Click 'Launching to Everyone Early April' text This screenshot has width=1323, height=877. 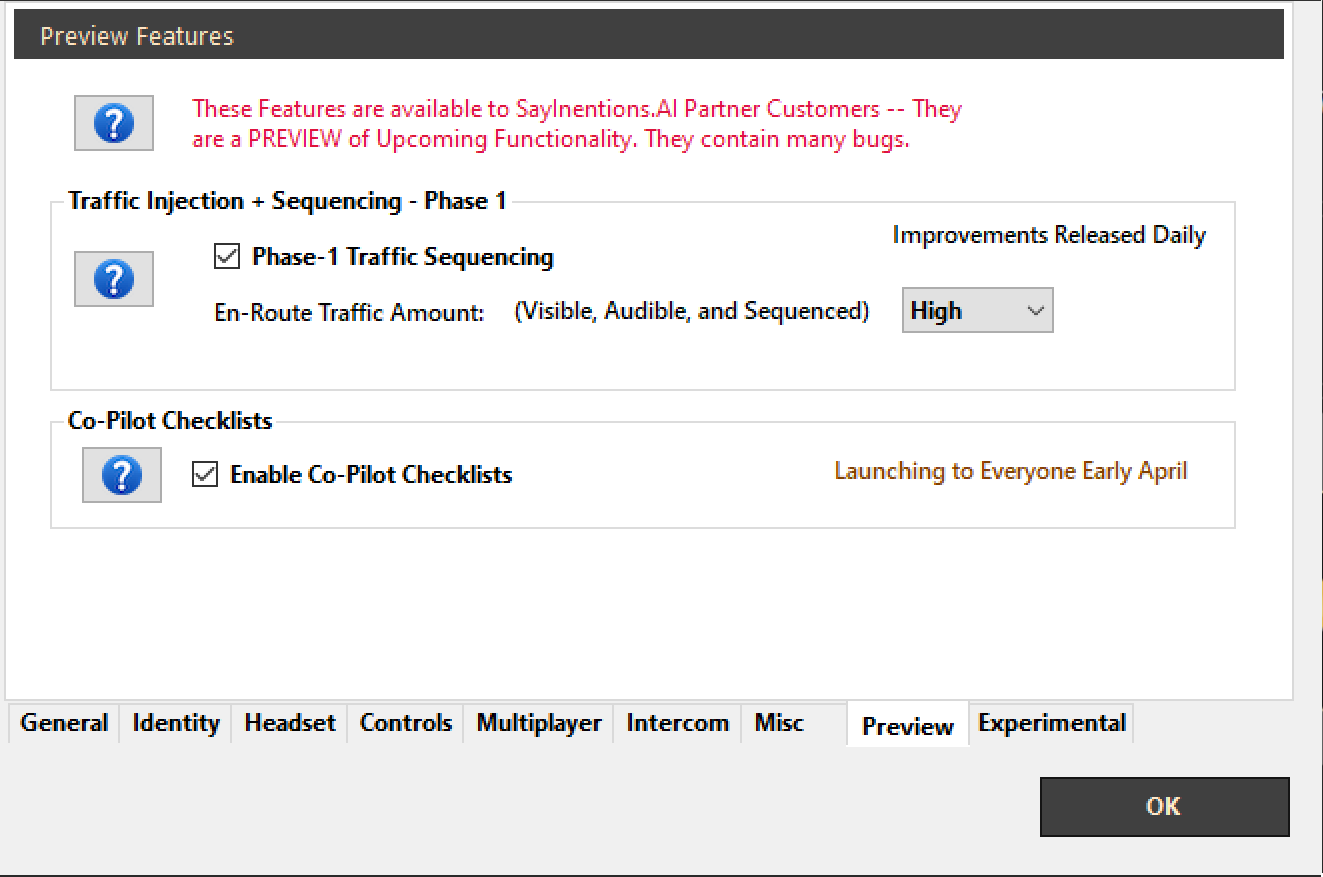[1011, 471]
